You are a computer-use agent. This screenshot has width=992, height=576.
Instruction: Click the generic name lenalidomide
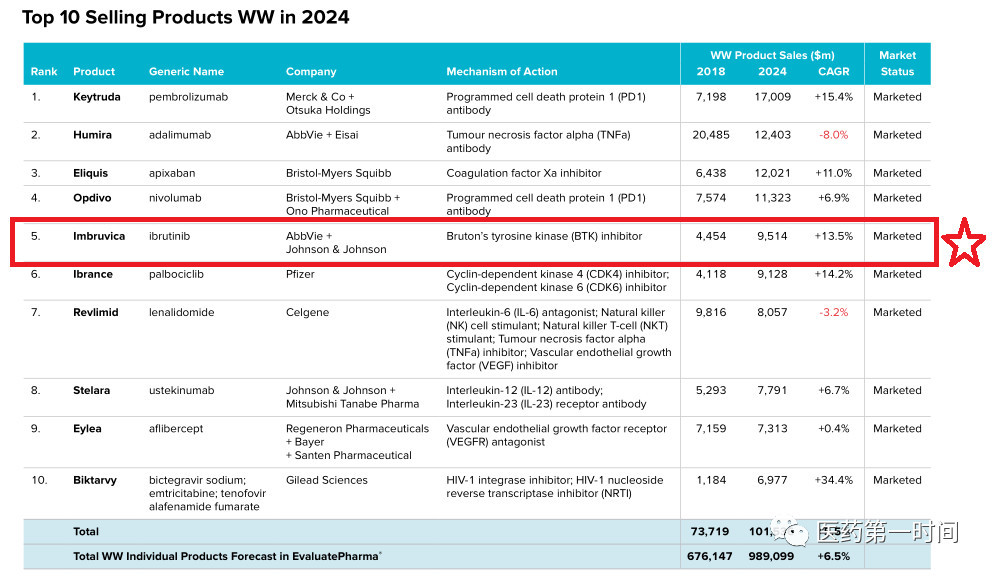(x=182, y=312)
